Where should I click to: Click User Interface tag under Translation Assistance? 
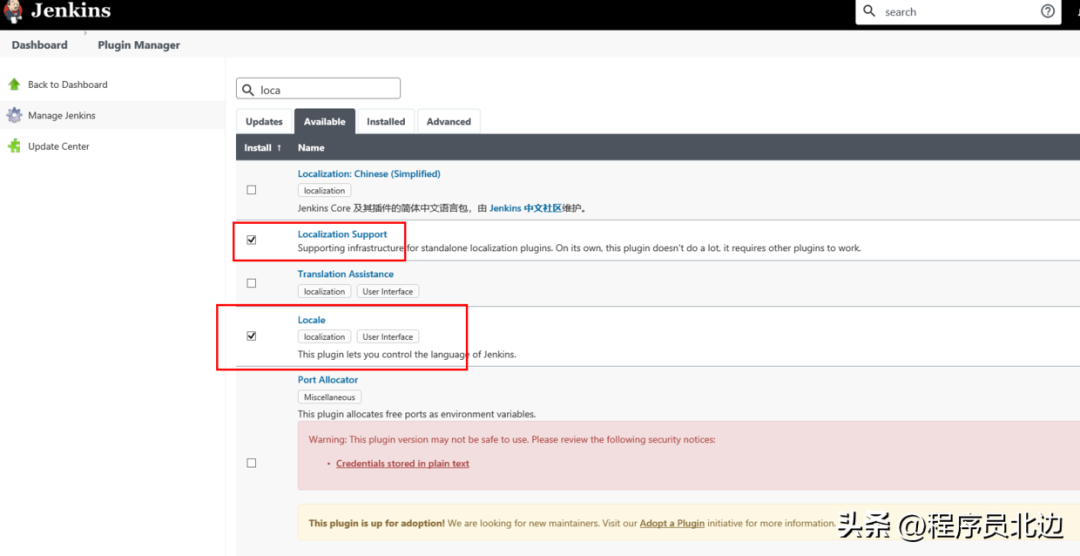point(388,291)
